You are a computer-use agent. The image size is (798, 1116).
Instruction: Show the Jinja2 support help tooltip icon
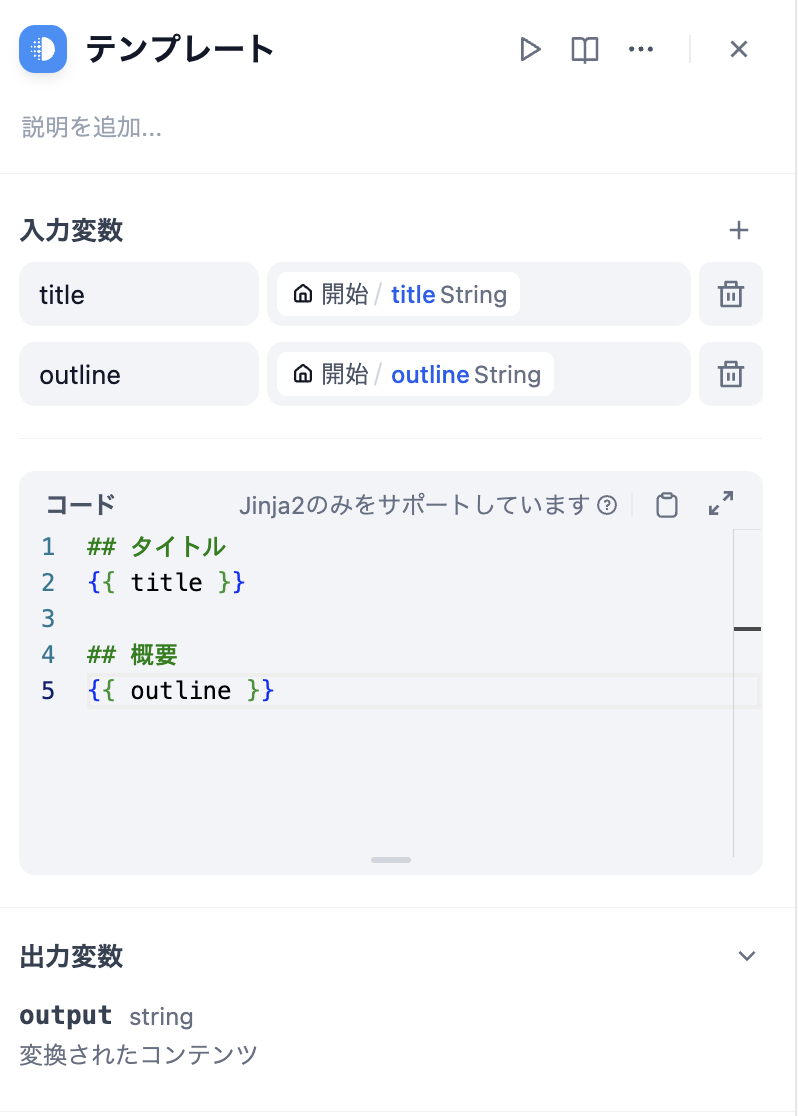point(607,505)
